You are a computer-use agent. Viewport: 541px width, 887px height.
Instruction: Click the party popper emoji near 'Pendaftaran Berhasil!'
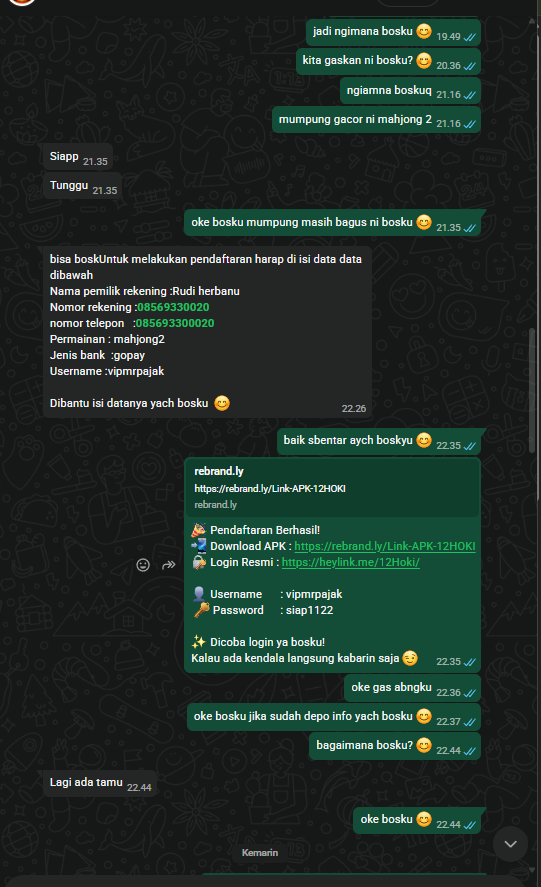199,530
